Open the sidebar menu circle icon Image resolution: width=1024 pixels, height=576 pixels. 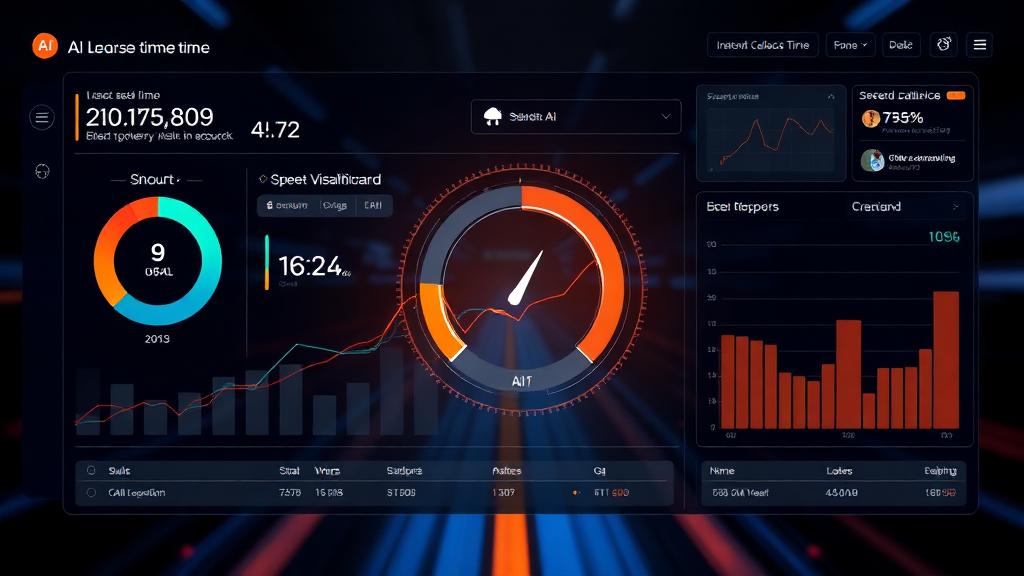tap(42, 118)
